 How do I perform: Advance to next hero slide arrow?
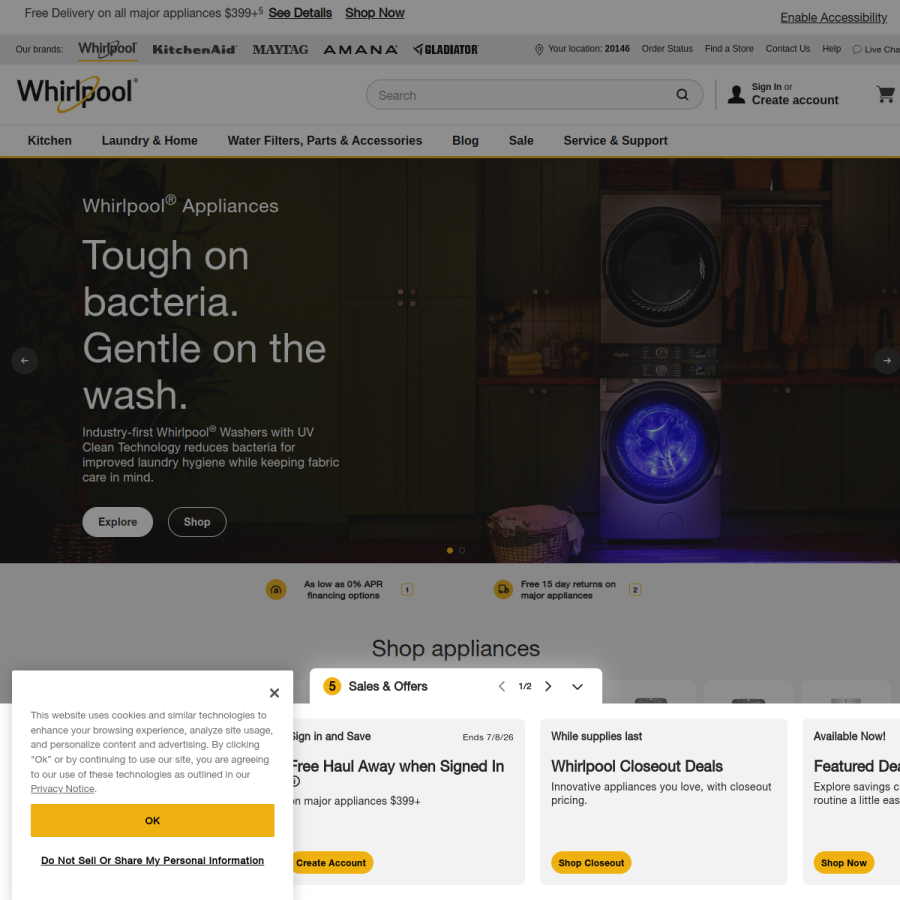point(887,360)
